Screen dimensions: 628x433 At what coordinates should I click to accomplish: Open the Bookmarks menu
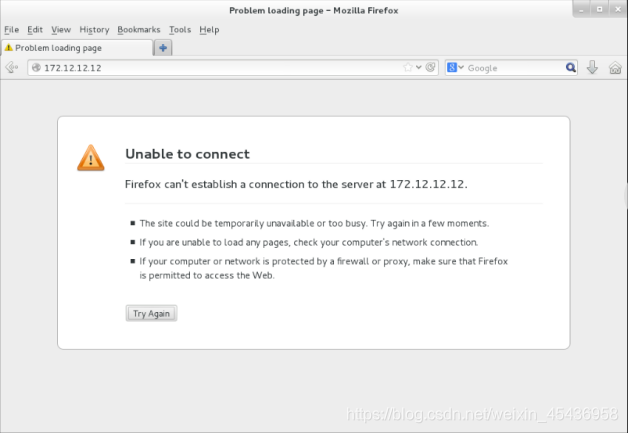139,30
